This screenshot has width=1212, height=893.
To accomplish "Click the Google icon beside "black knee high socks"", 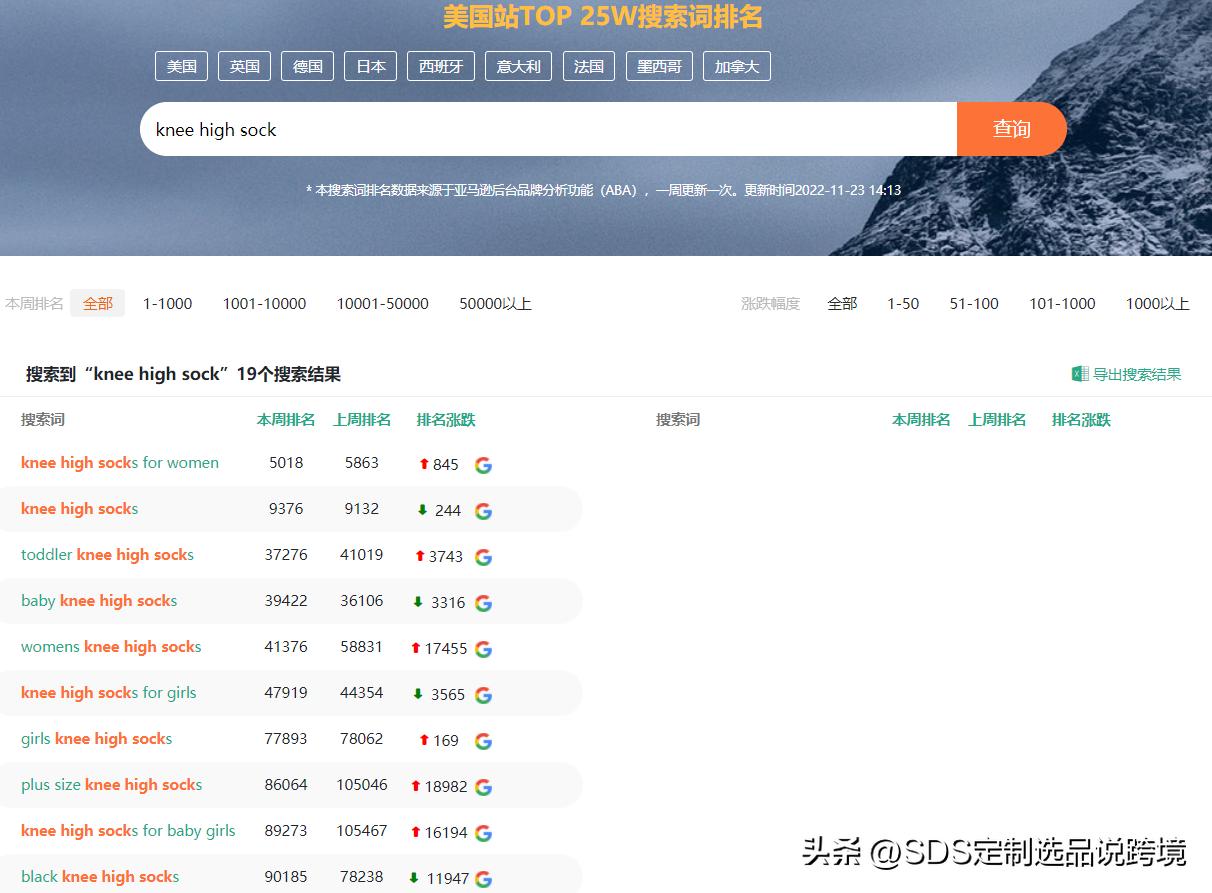I will (x=483, y=878).
